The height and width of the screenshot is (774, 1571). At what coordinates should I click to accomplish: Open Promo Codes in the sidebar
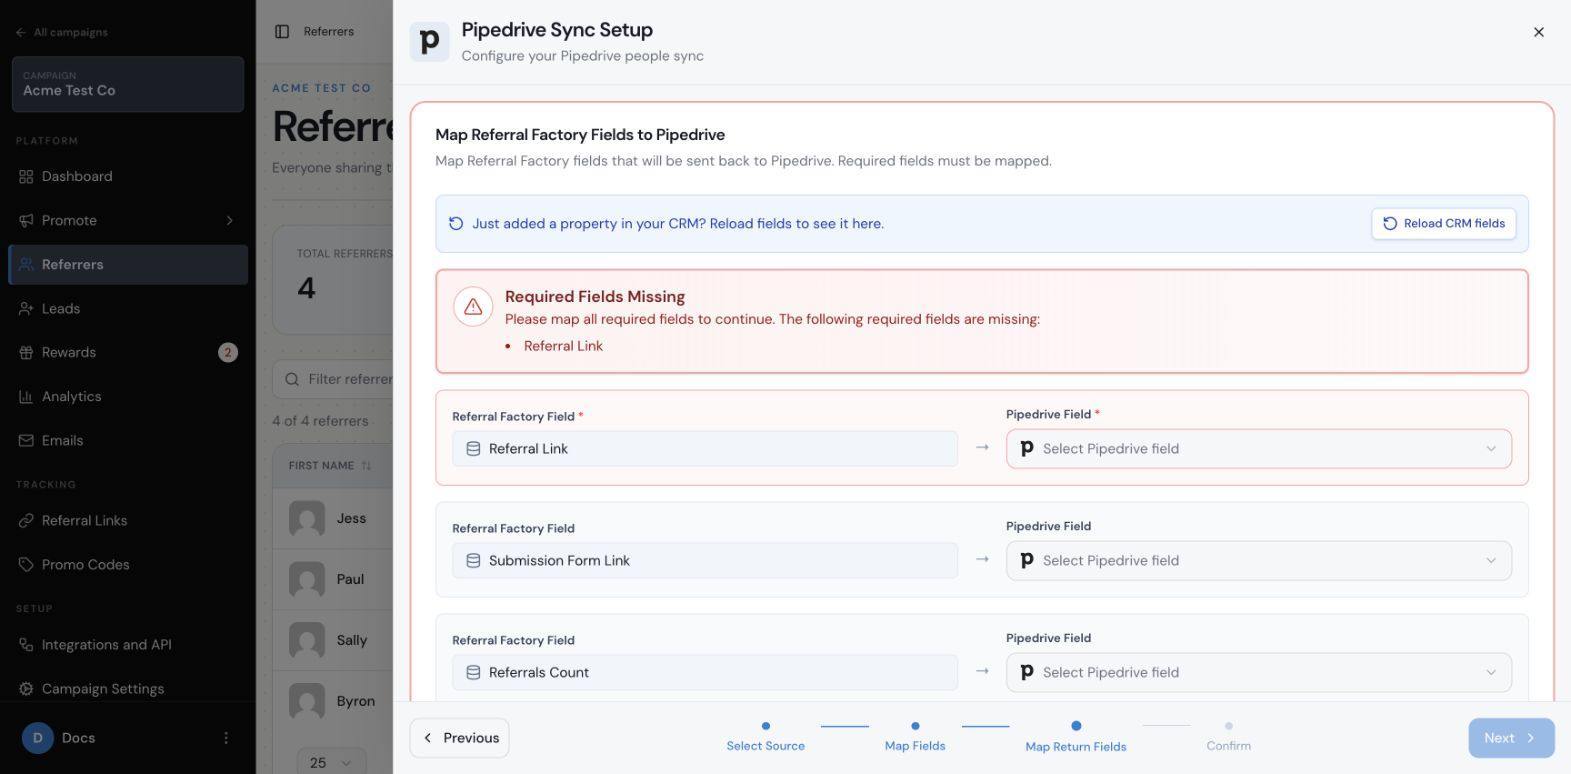click(x=128, y=565)
